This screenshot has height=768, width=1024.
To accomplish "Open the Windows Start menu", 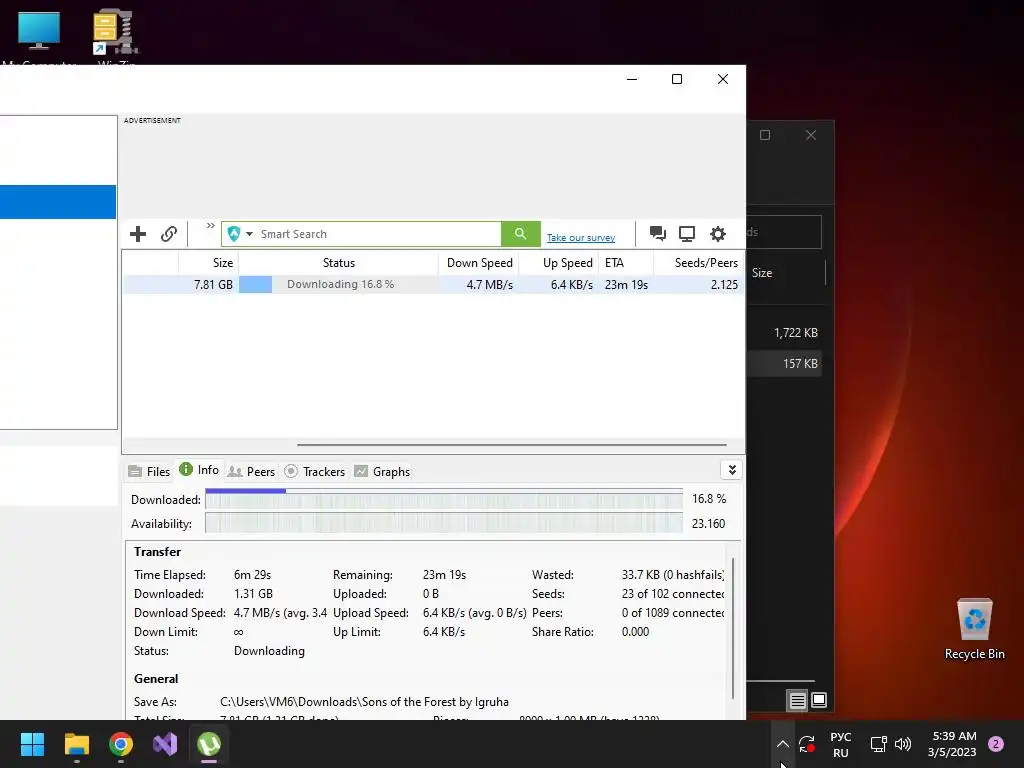I will pos(32,744).
